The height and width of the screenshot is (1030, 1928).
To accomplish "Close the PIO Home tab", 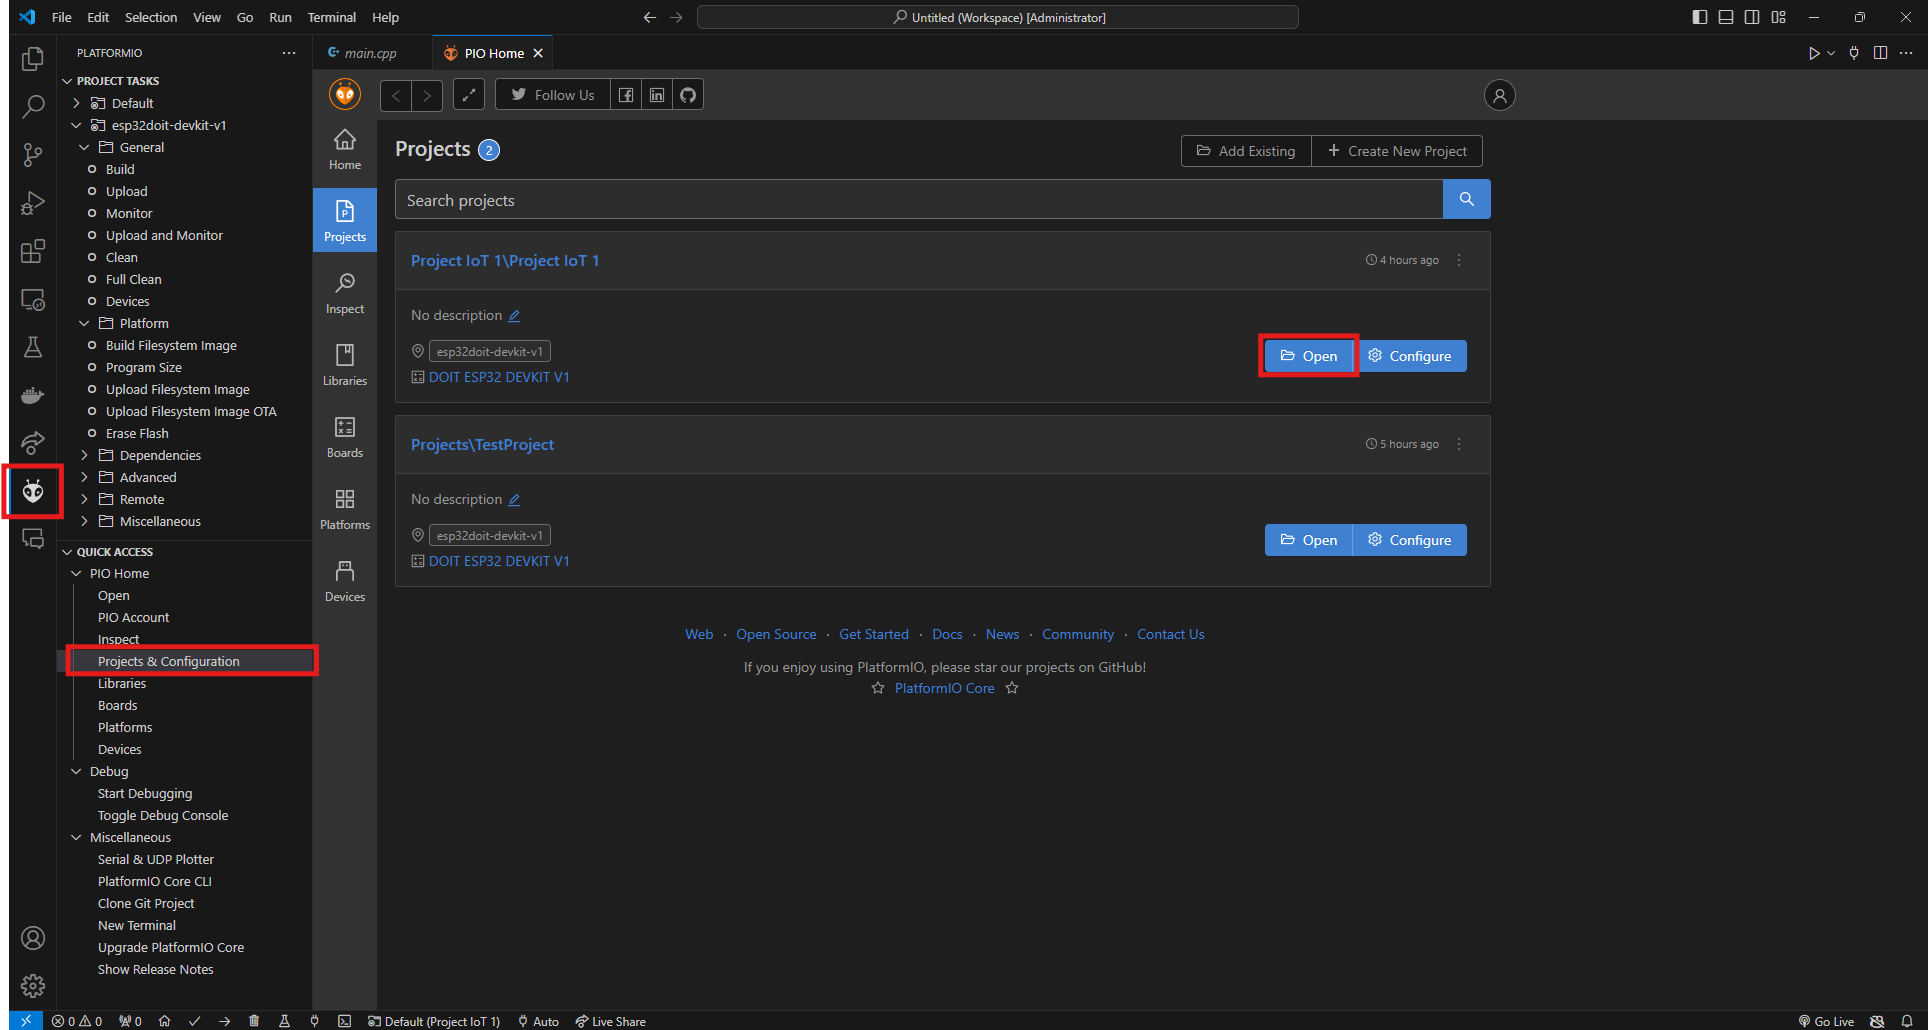I will coord(538,53).
